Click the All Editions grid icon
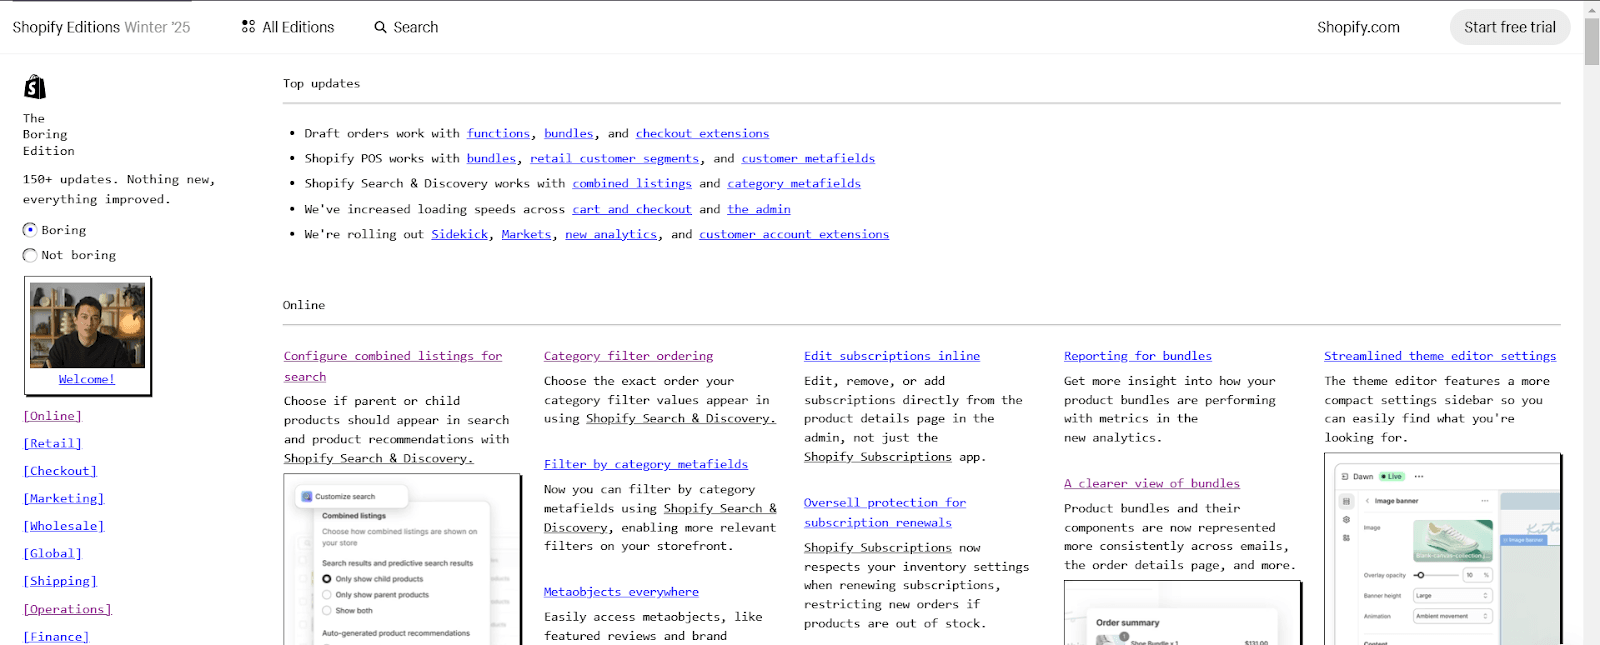Image resolution: width=1600 pixels, height=645 pixels. pyautogui.click(x=248, y=27)
